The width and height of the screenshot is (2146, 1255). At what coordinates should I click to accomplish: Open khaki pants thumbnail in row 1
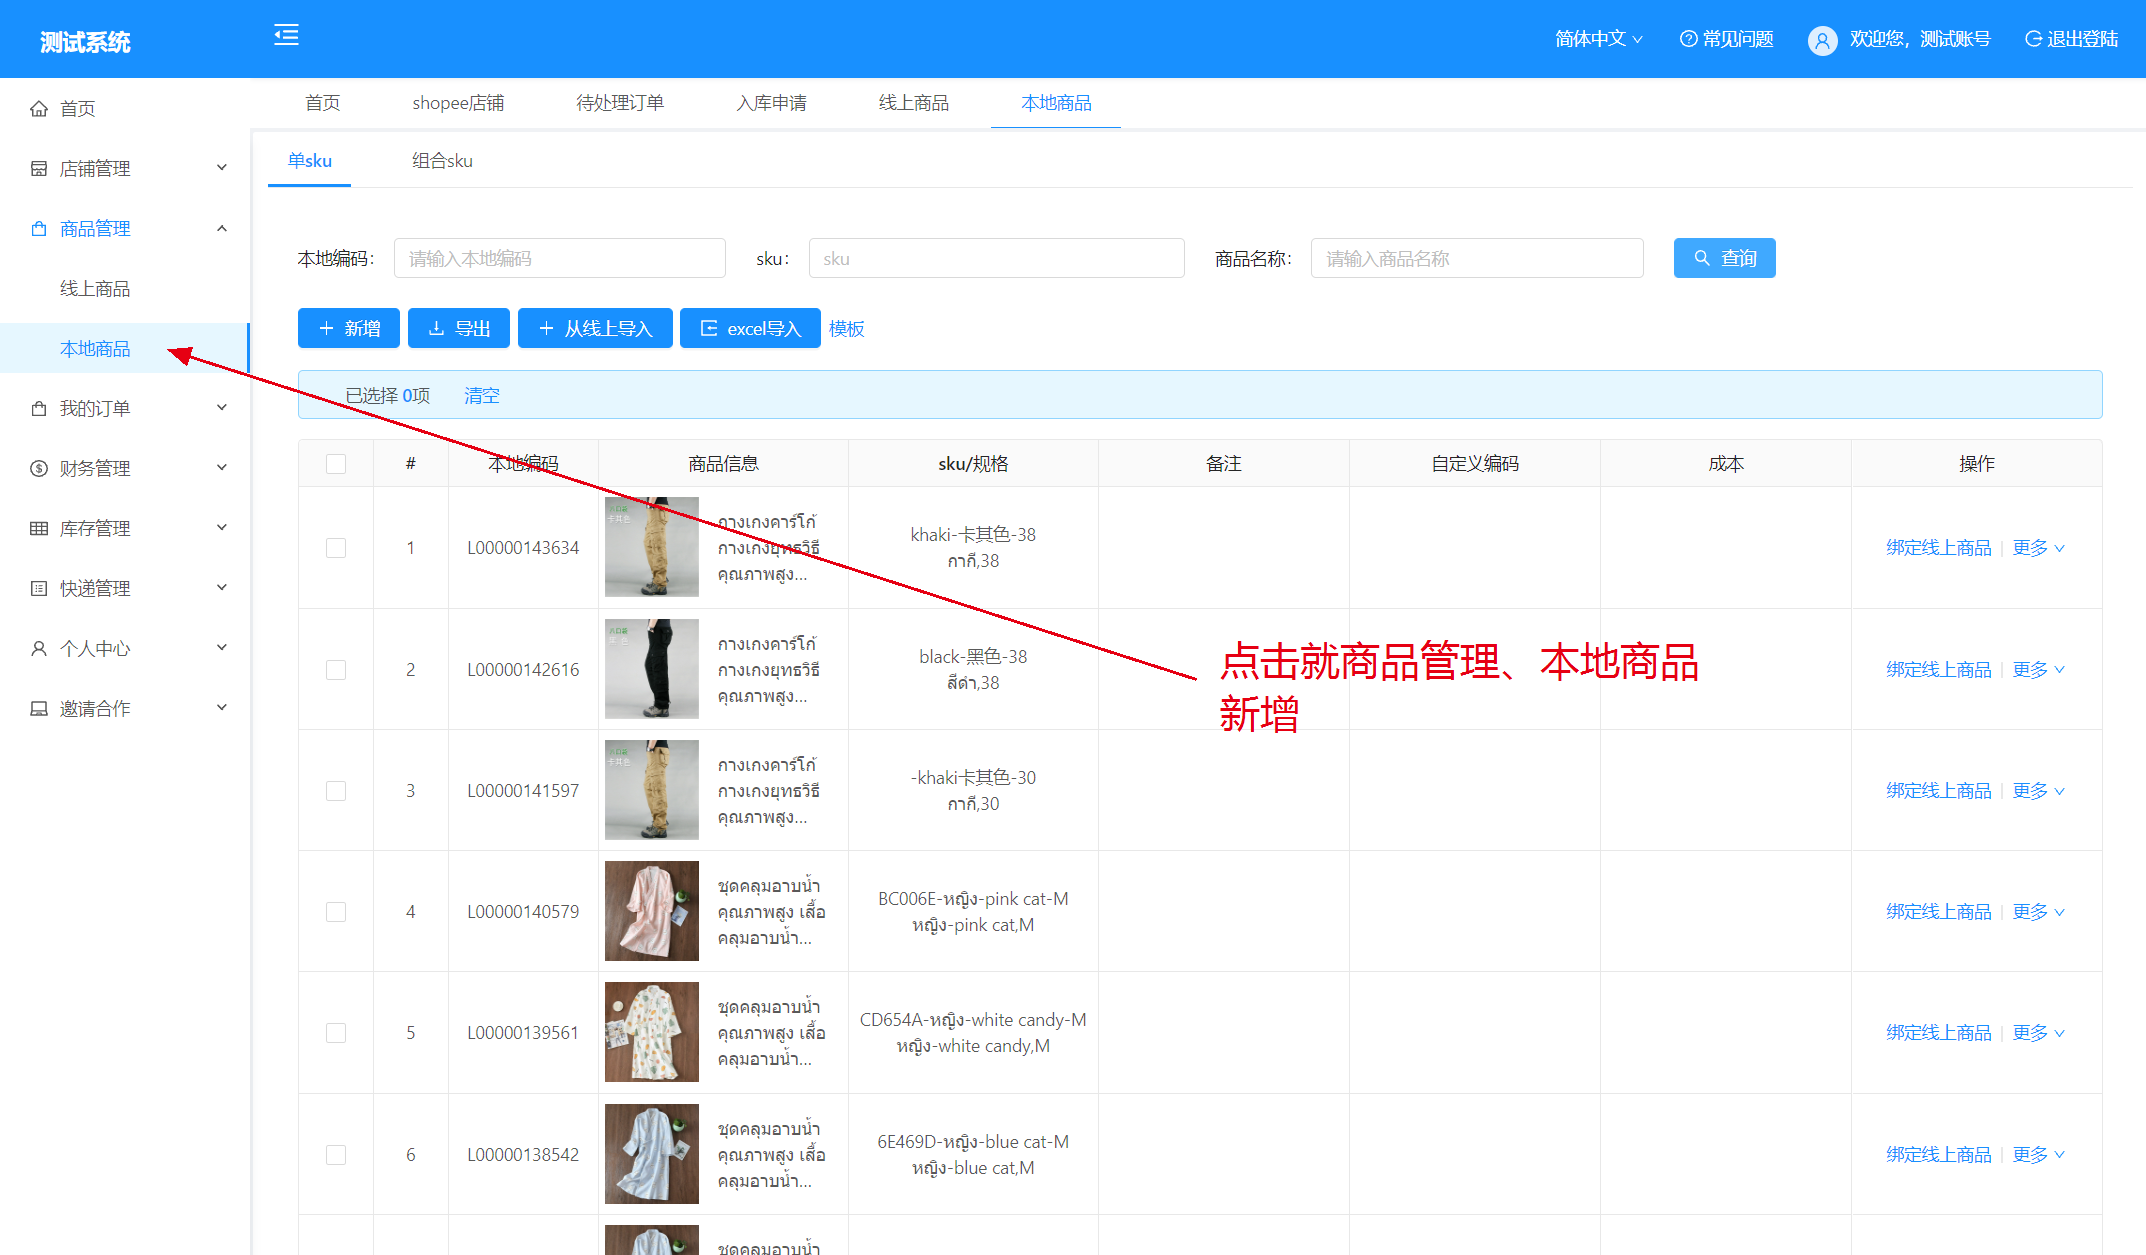(651, 548)
